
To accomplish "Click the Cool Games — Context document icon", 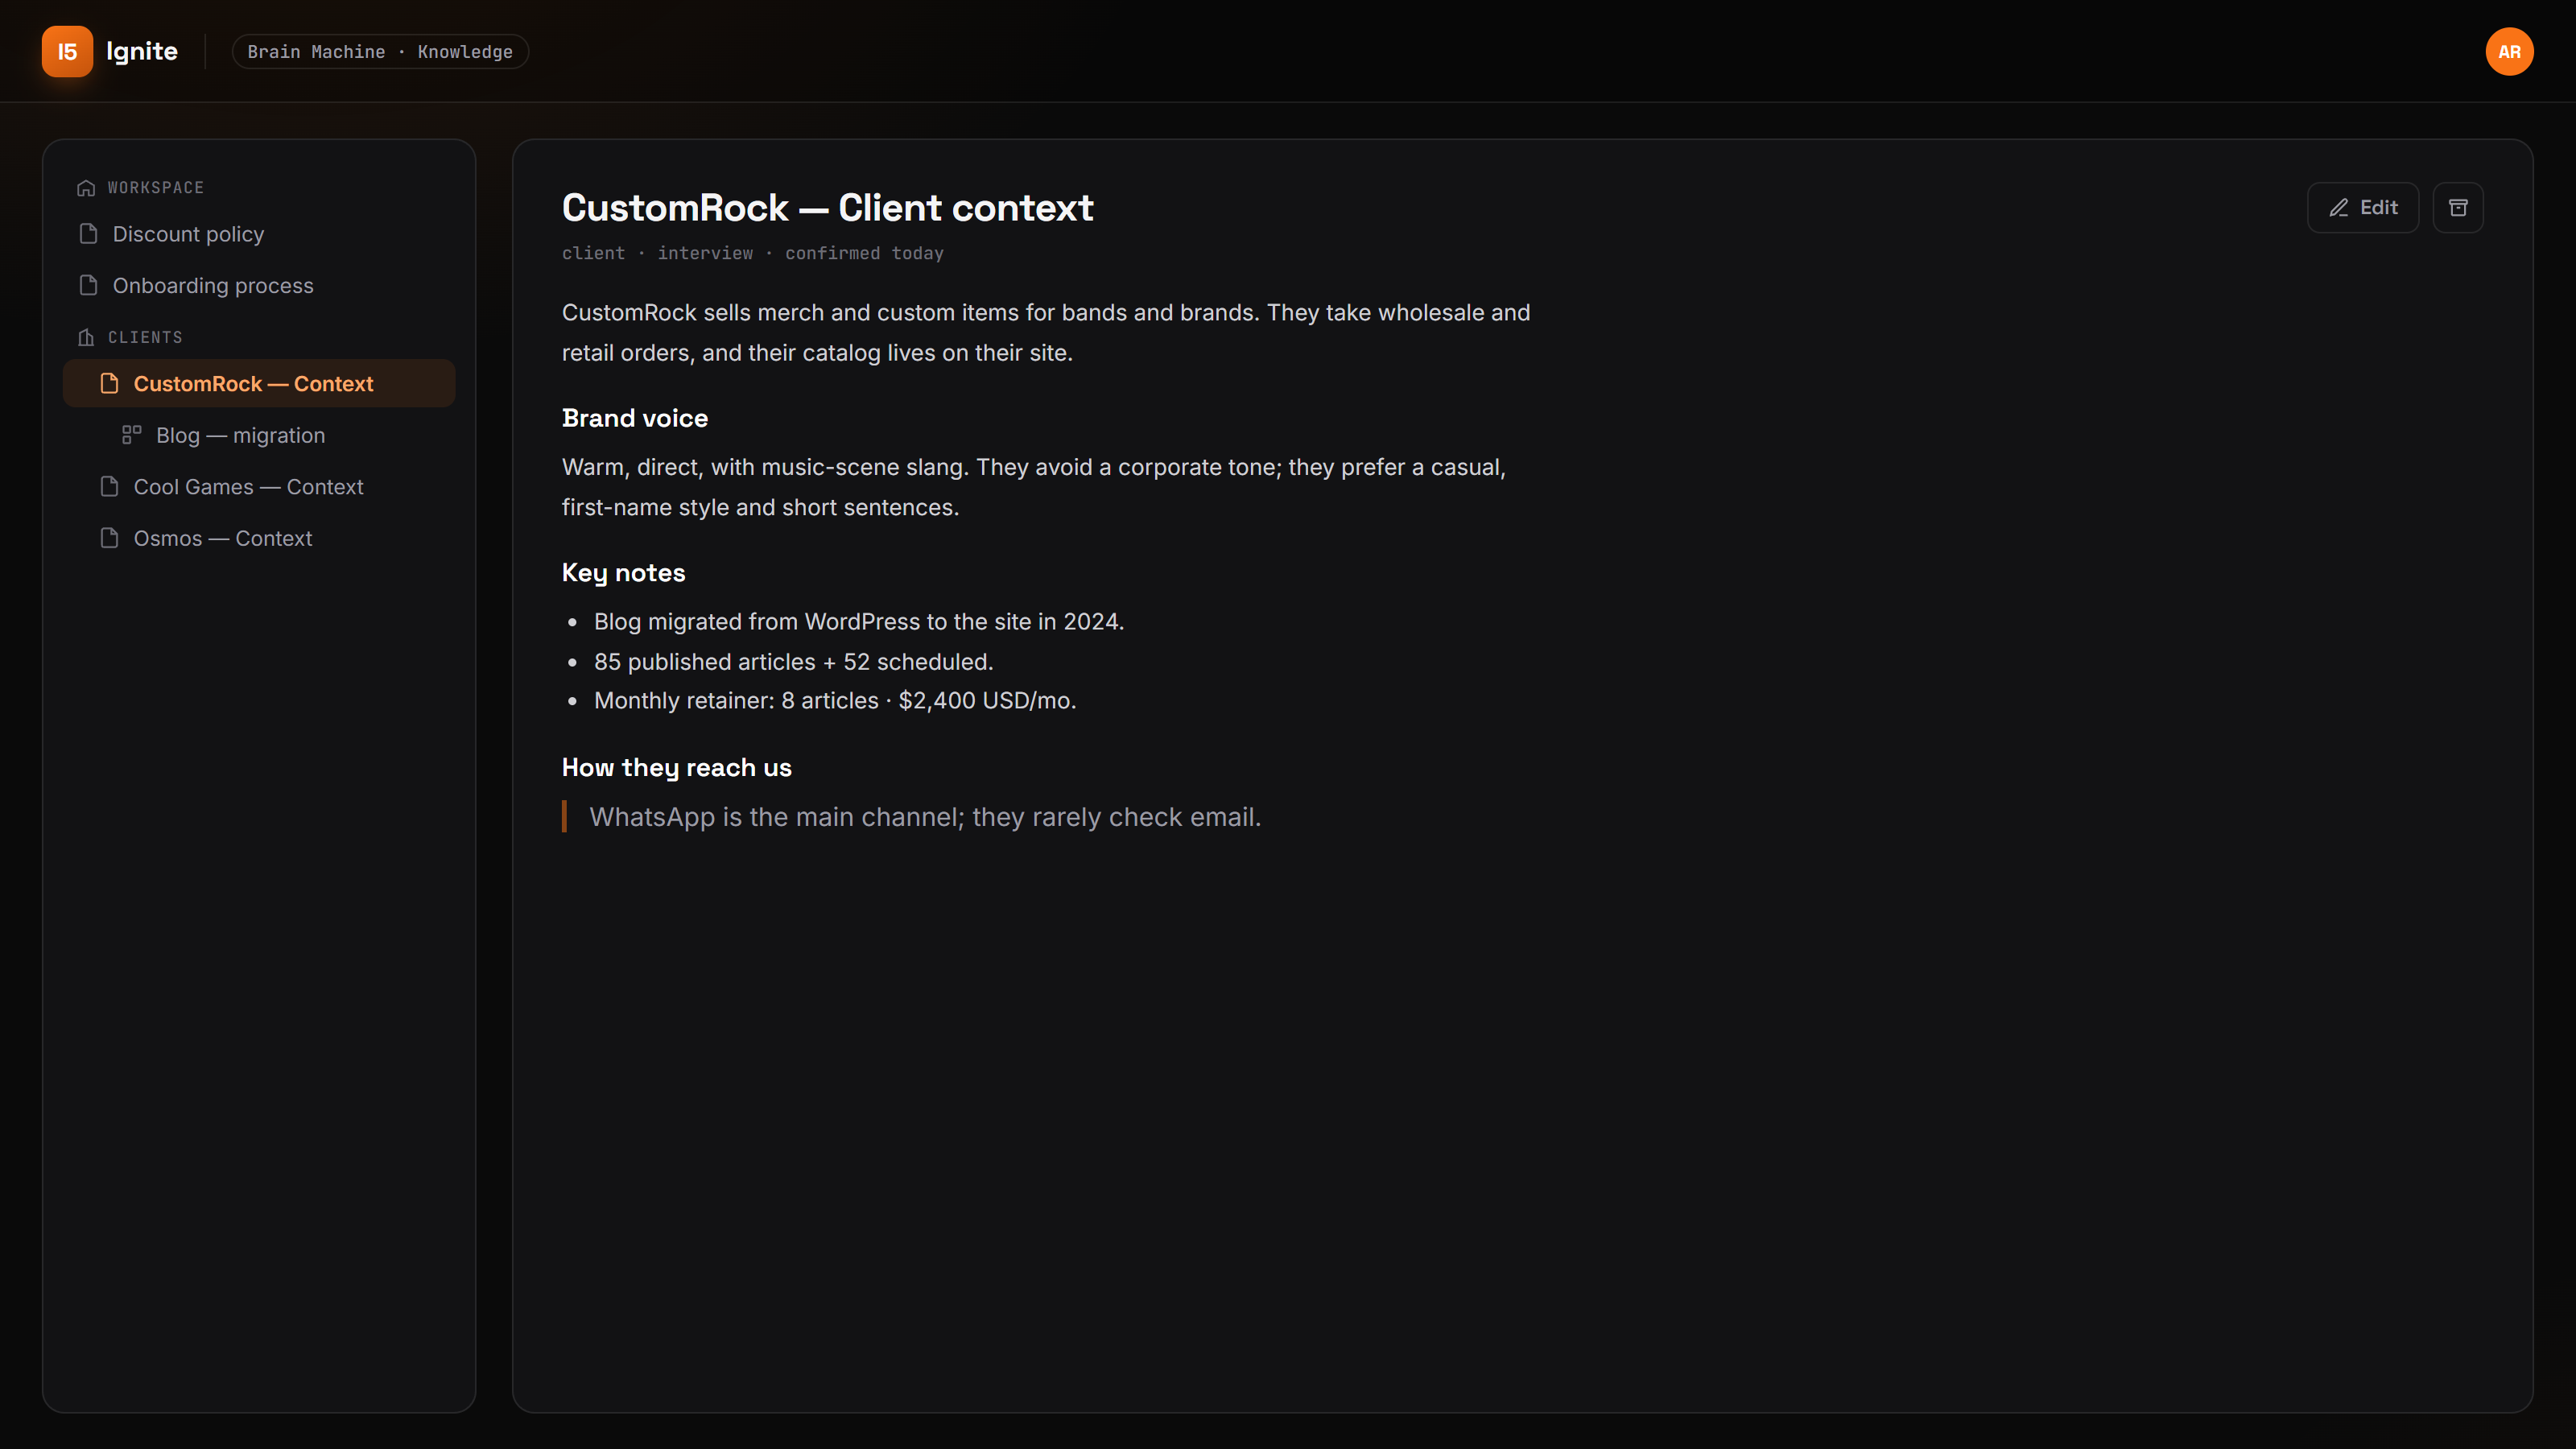I will [x=109, y=486].
